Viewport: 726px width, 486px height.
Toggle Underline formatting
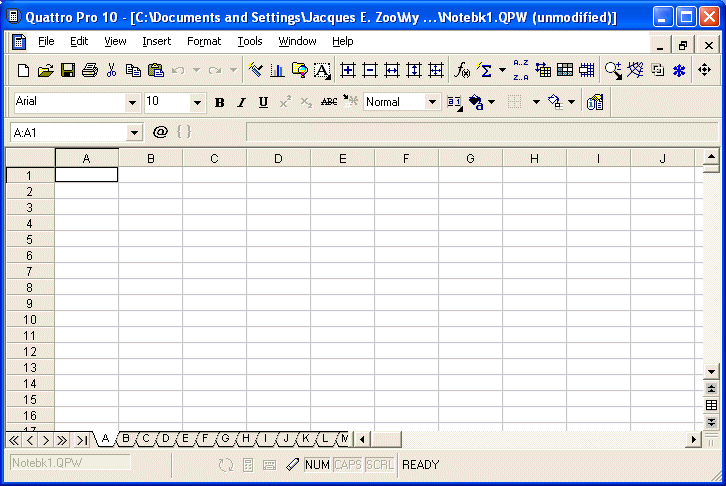tap(263, 102)
